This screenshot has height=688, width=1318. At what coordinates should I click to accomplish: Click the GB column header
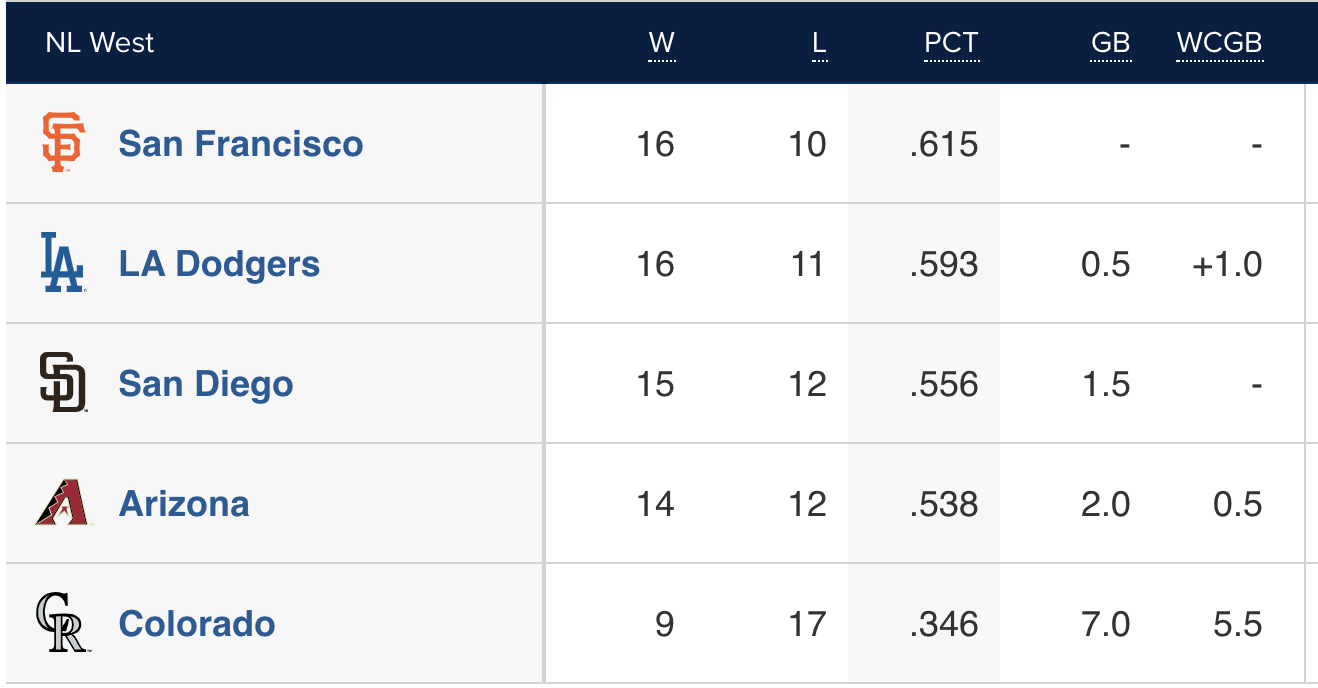[1110, 43]
